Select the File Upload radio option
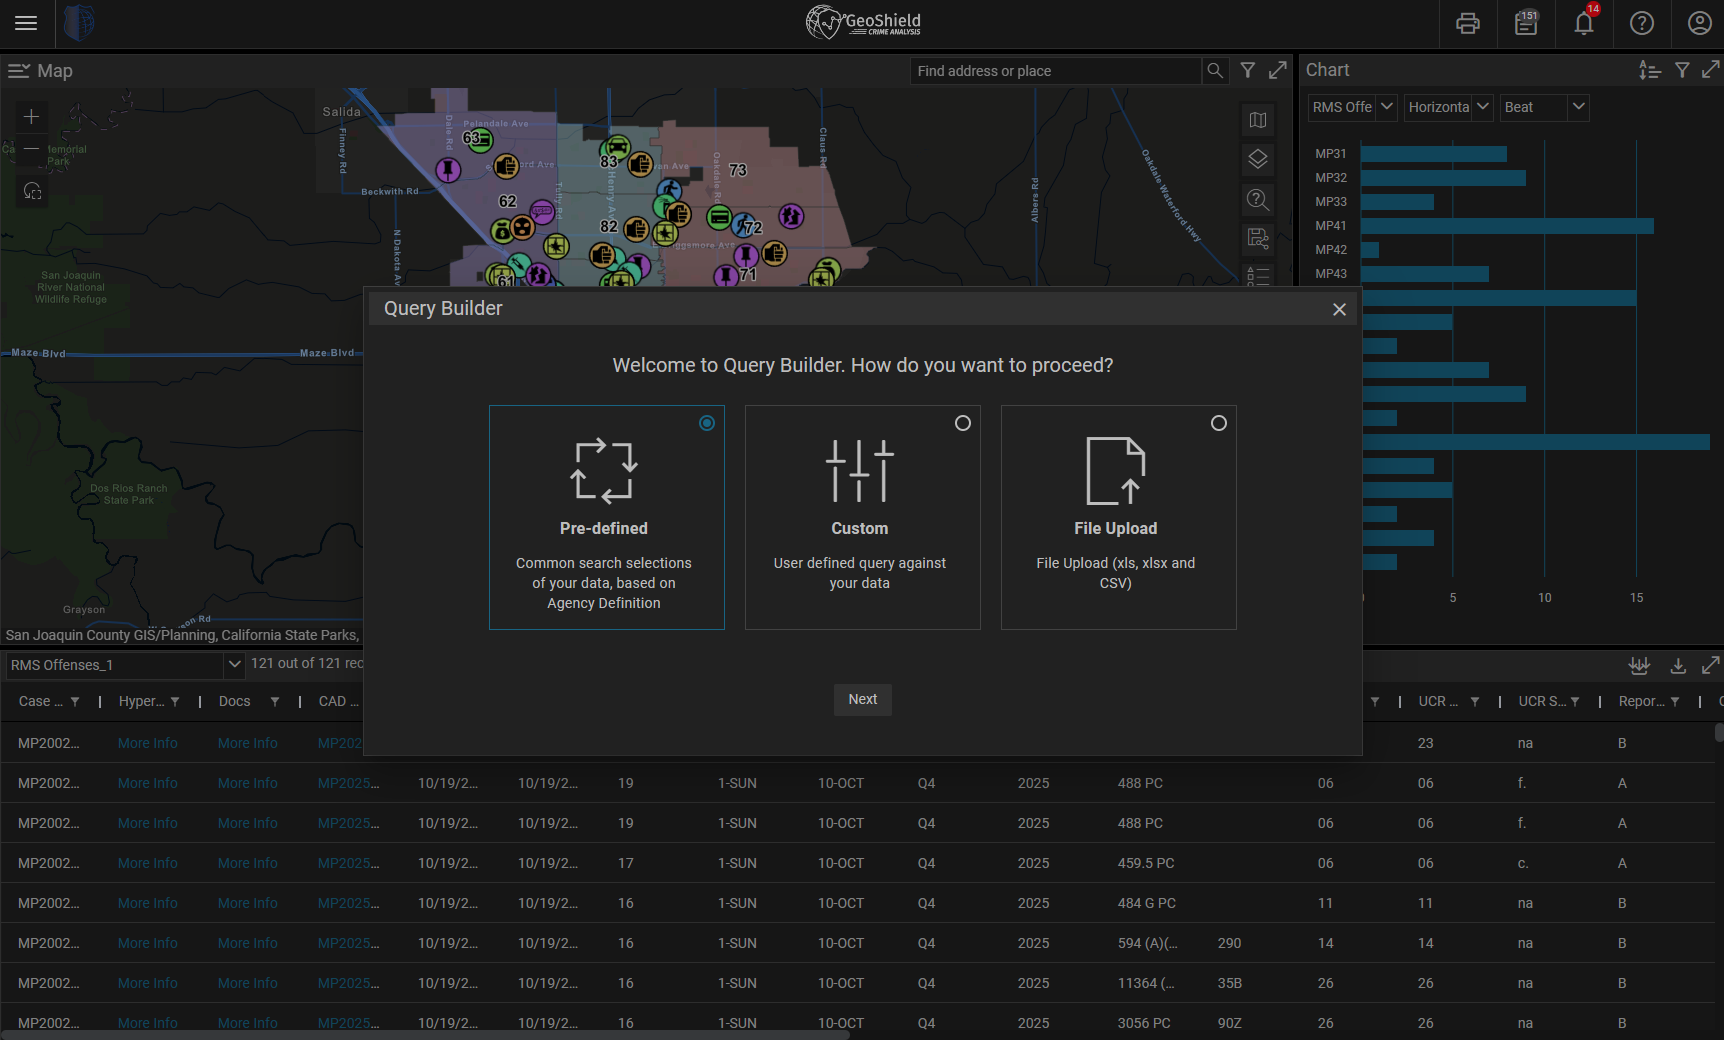 click(1218, 423)
